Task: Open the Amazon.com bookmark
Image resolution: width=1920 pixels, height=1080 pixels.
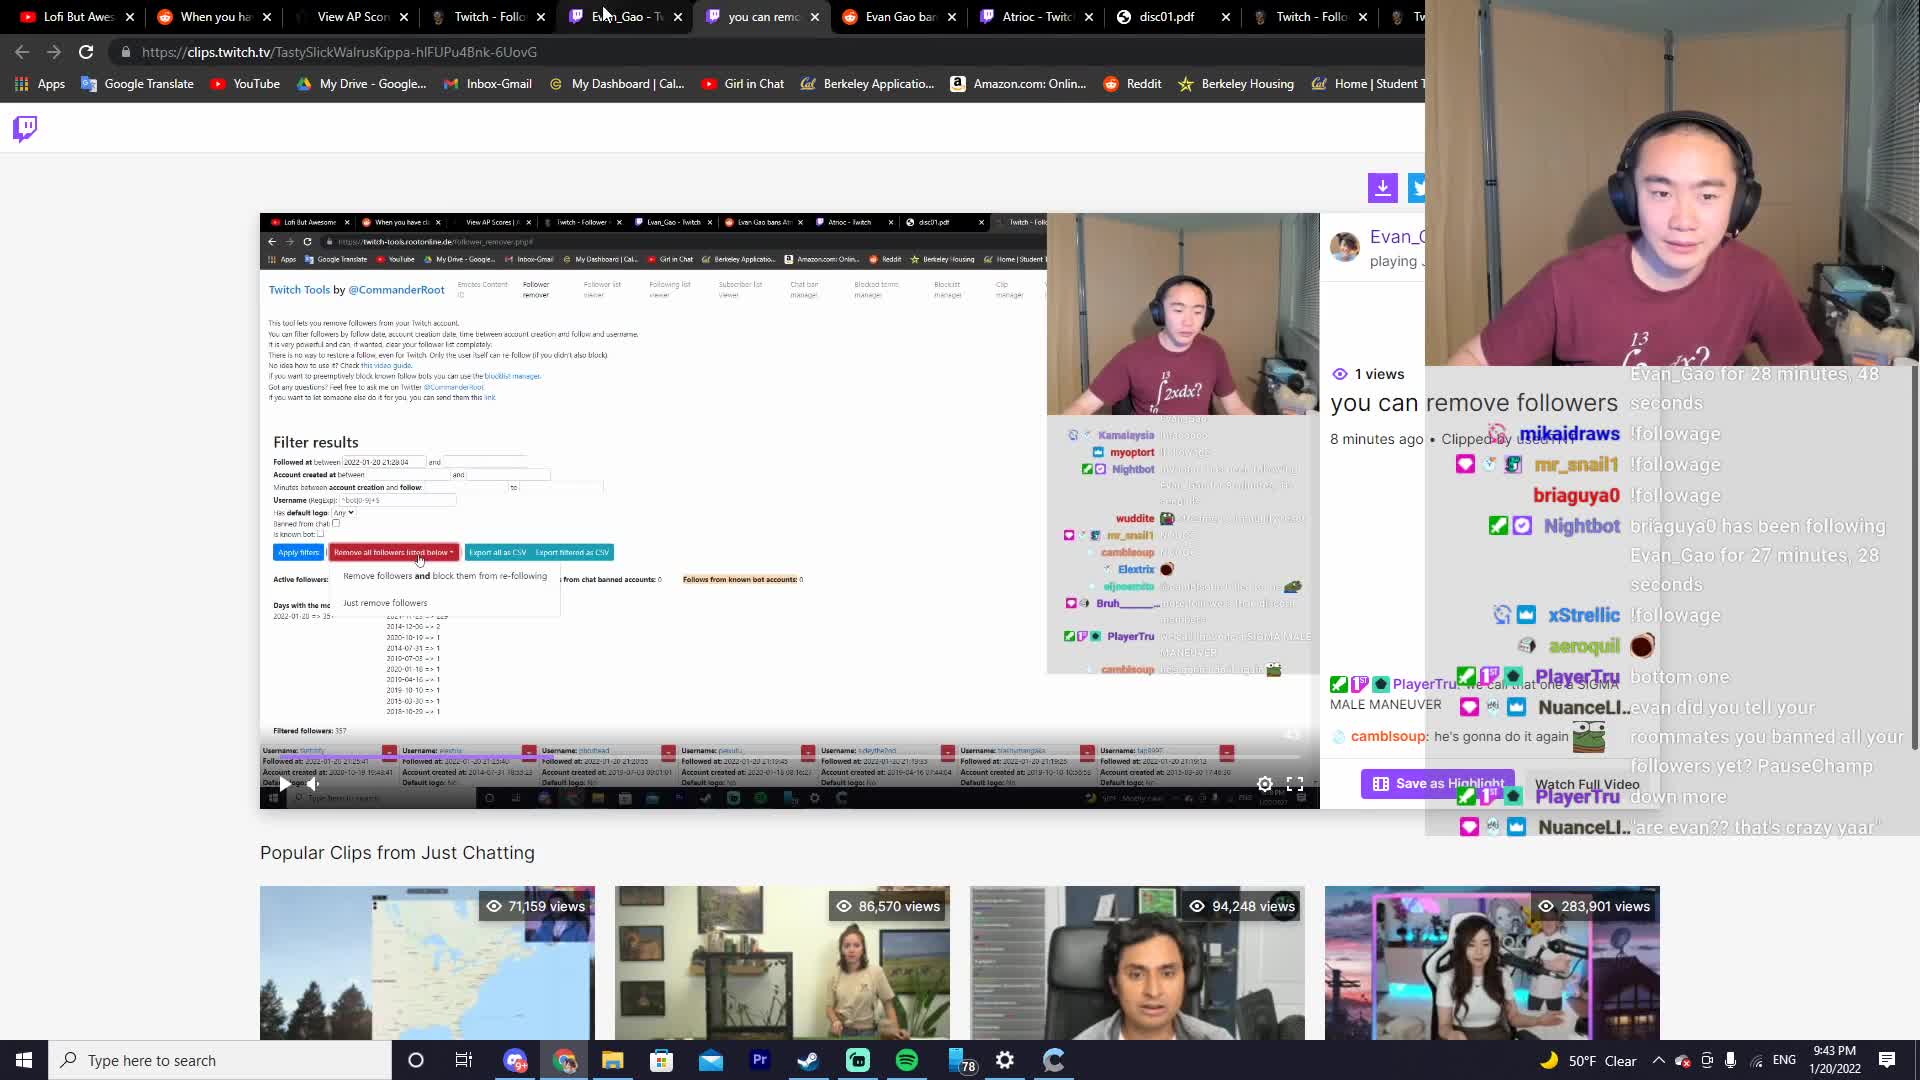Action: coord(1018,84)
